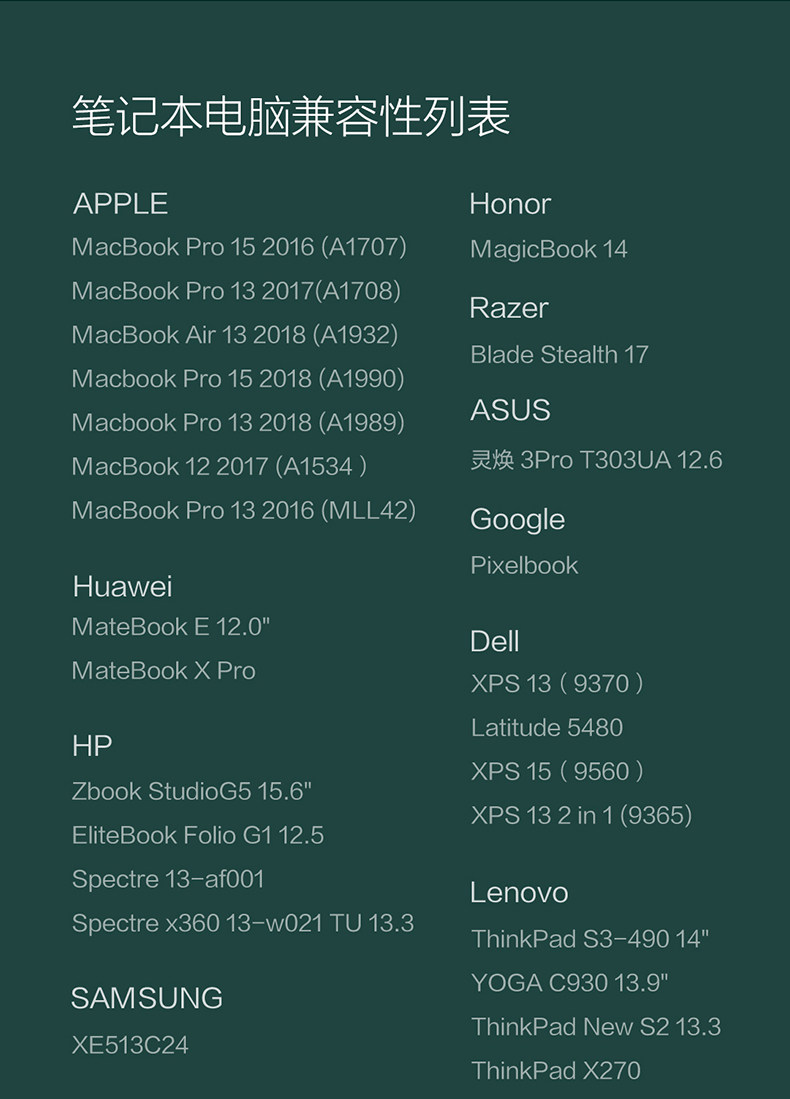790x1099 pixels.
Task: Select the Google Pixelbook entry
Action: pos(524,565)
